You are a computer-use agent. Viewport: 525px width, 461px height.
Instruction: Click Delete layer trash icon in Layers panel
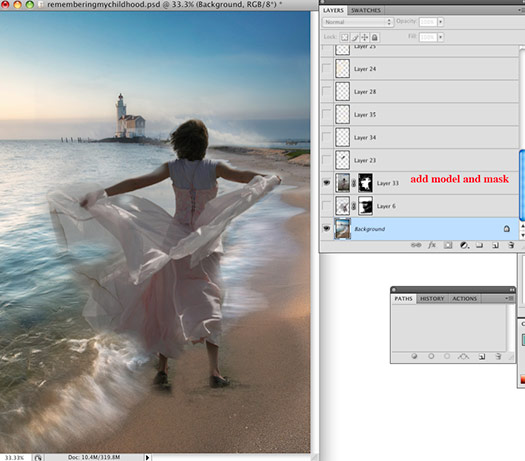click(511, 245)
